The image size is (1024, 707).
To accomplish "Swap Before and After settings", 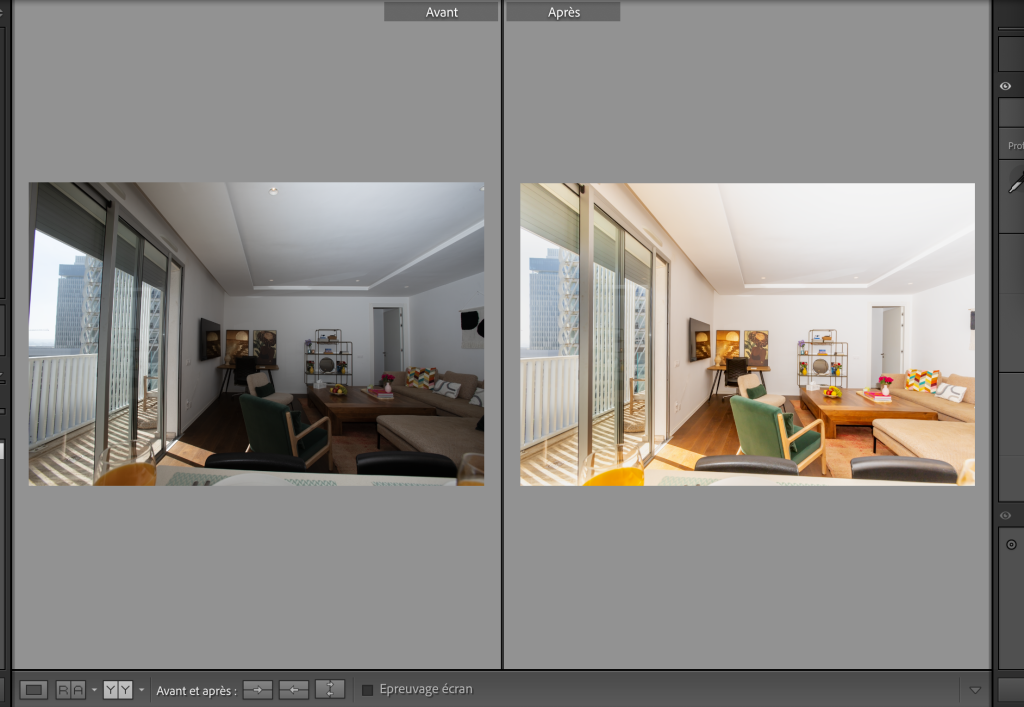I will click(330, 690).
